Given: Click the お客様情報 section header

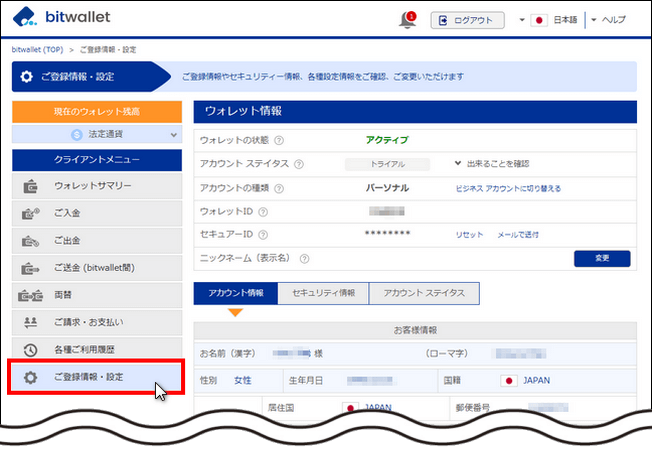Looking at the screenshot, I should click(415, 330).
